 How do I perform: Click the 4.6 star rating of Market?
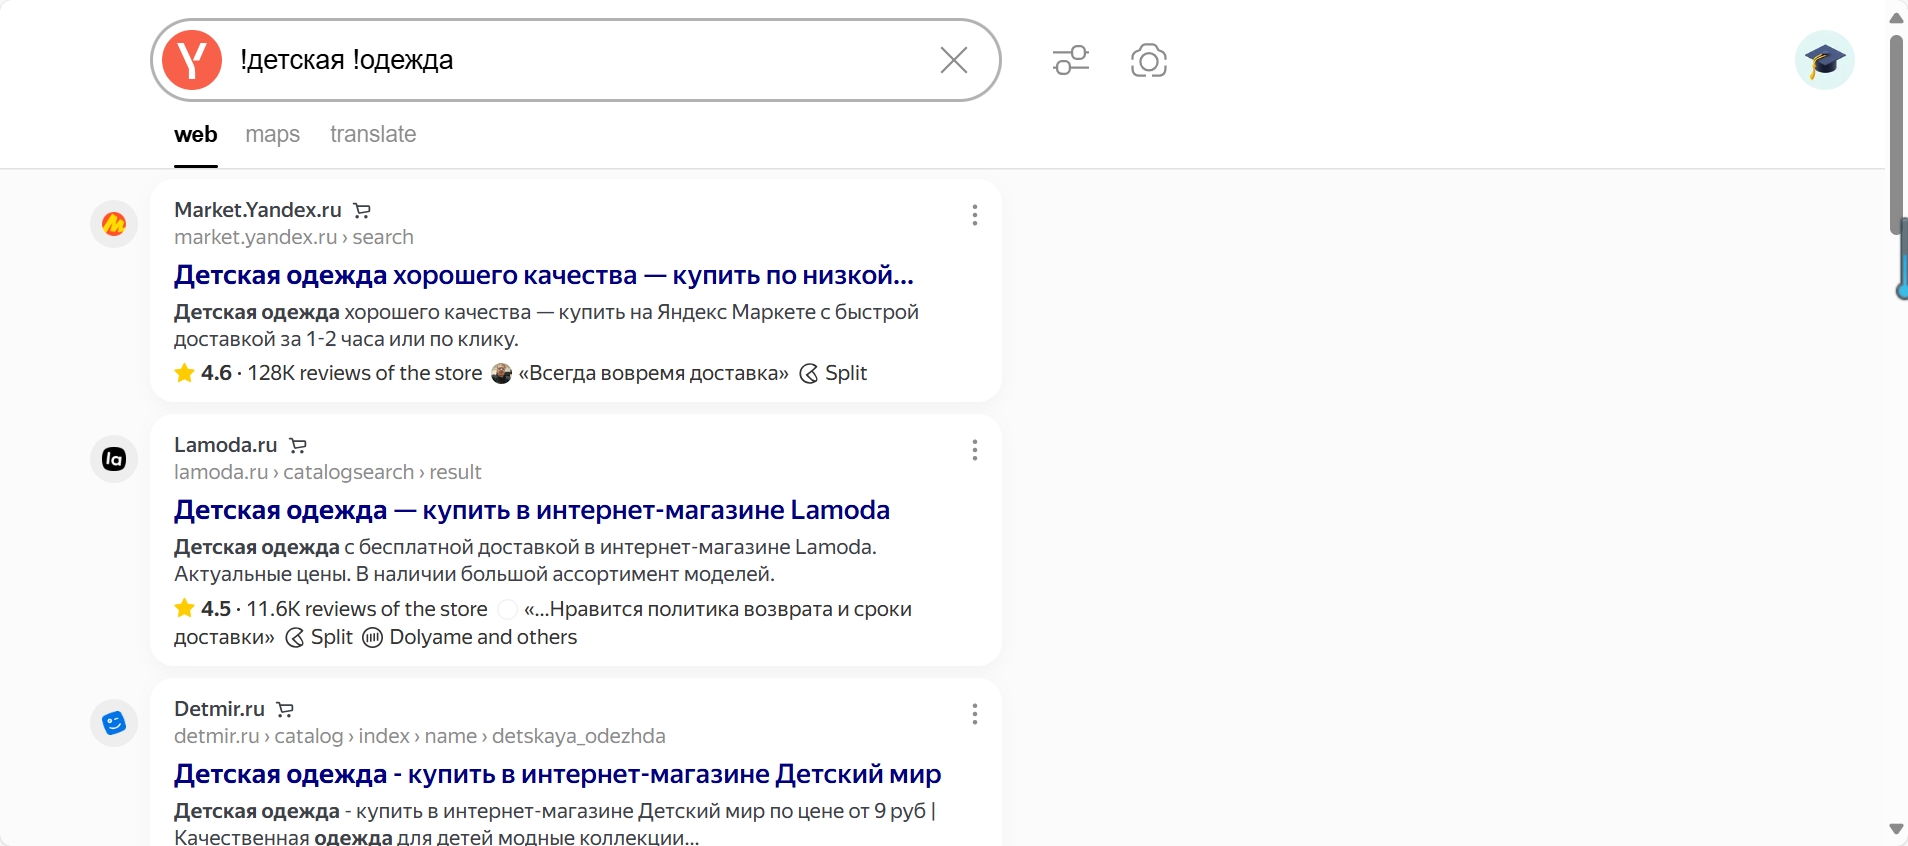[x=203, y=373]
